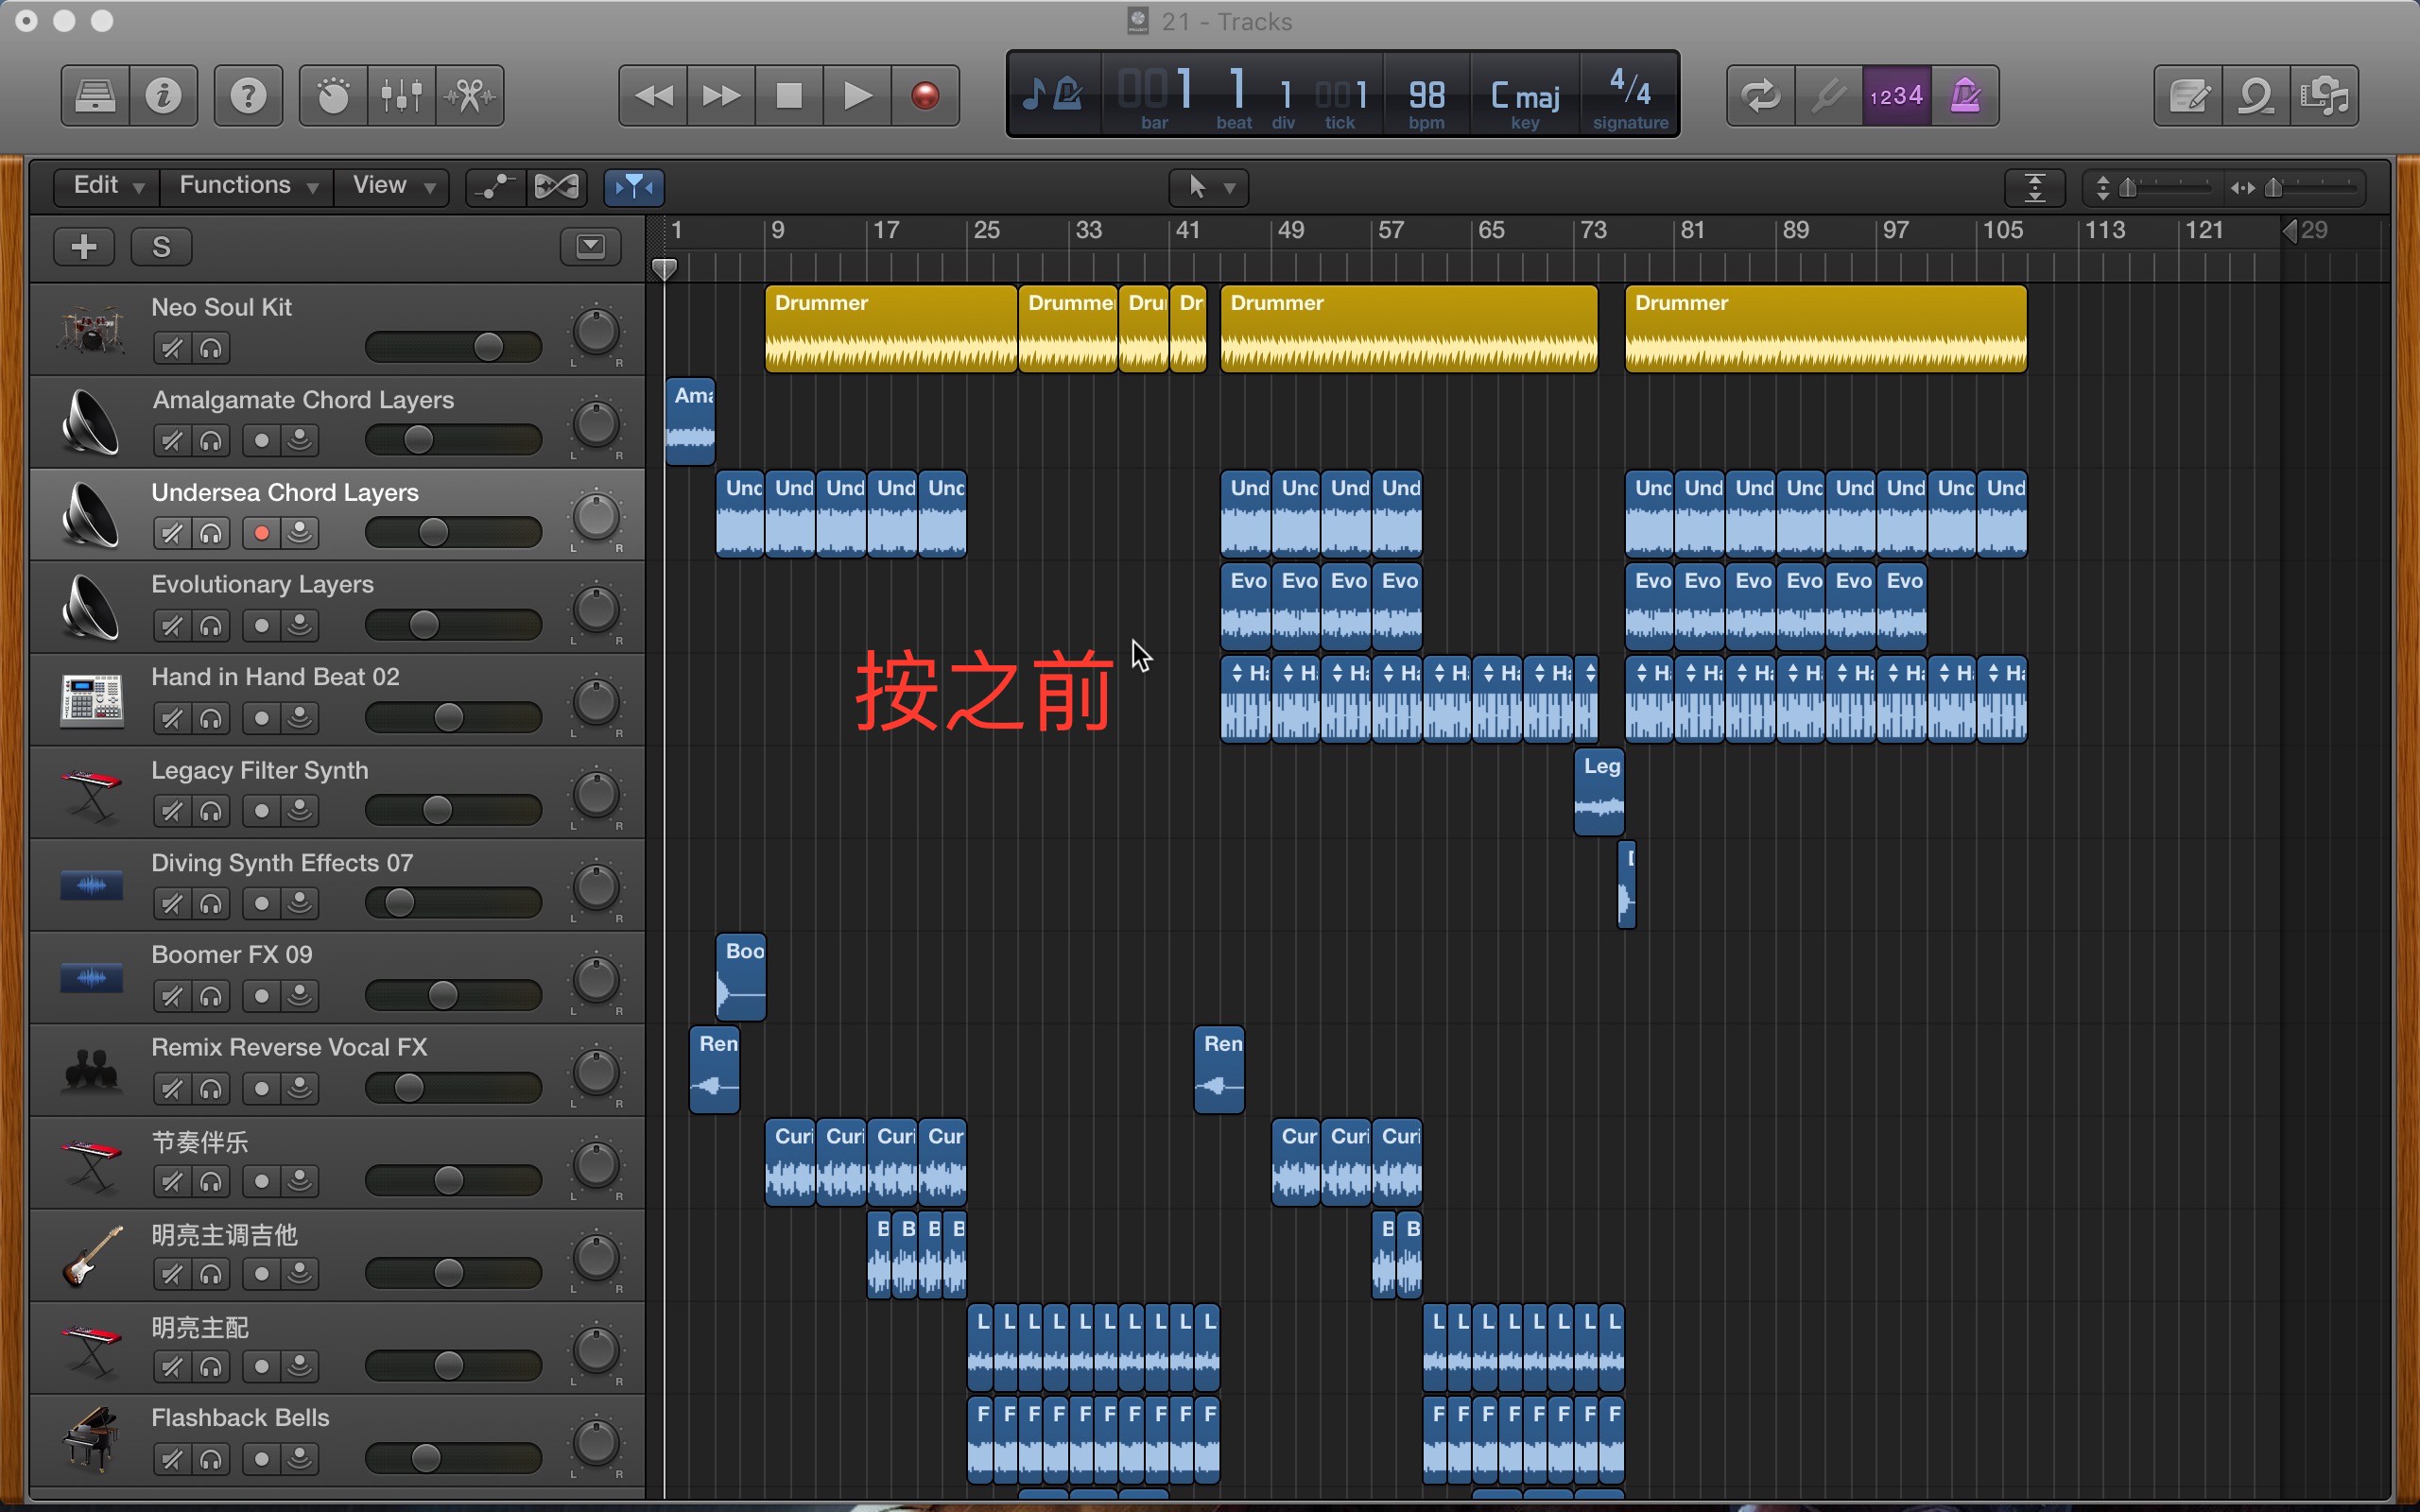Open the Library panel
2420x1512 pixels.
coord(95,96)
